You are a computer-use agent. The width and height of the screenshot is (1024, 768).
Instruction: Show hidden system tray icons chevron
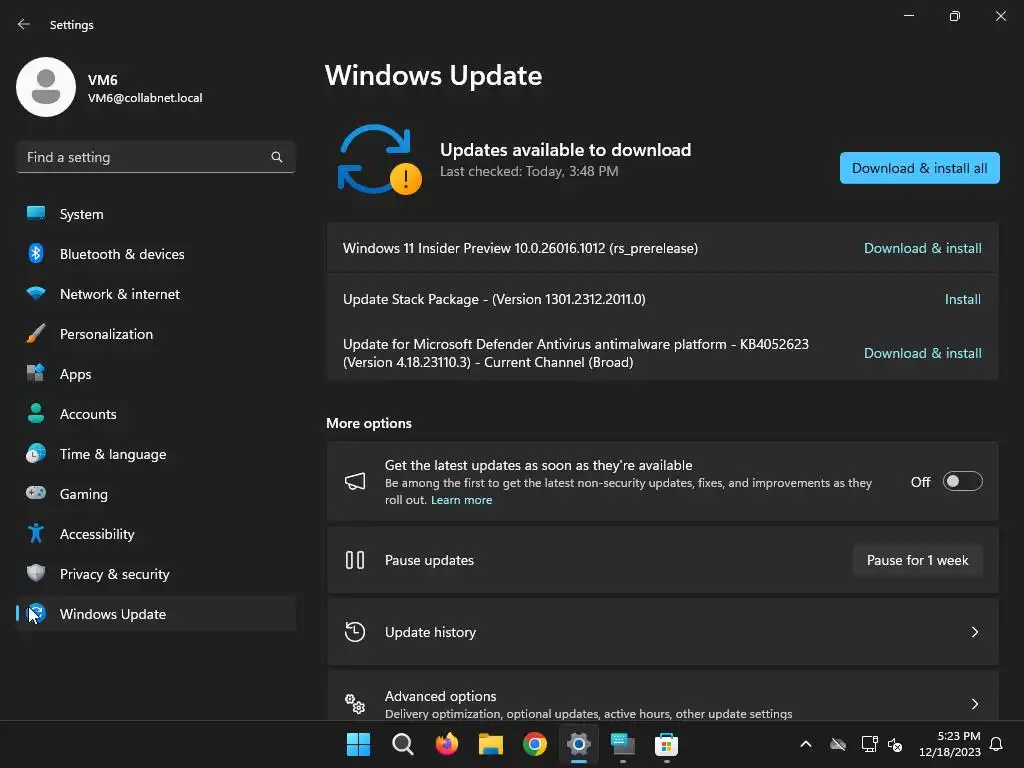click(x=806, y=744)
